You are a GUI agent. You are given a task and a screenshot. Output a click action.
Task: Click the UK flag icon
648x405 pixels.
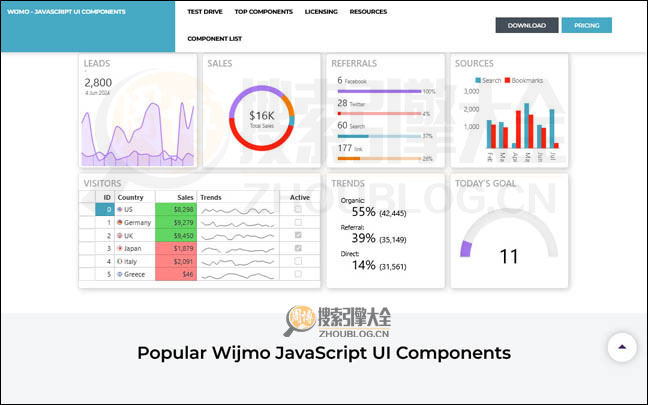tap(120, 236)
